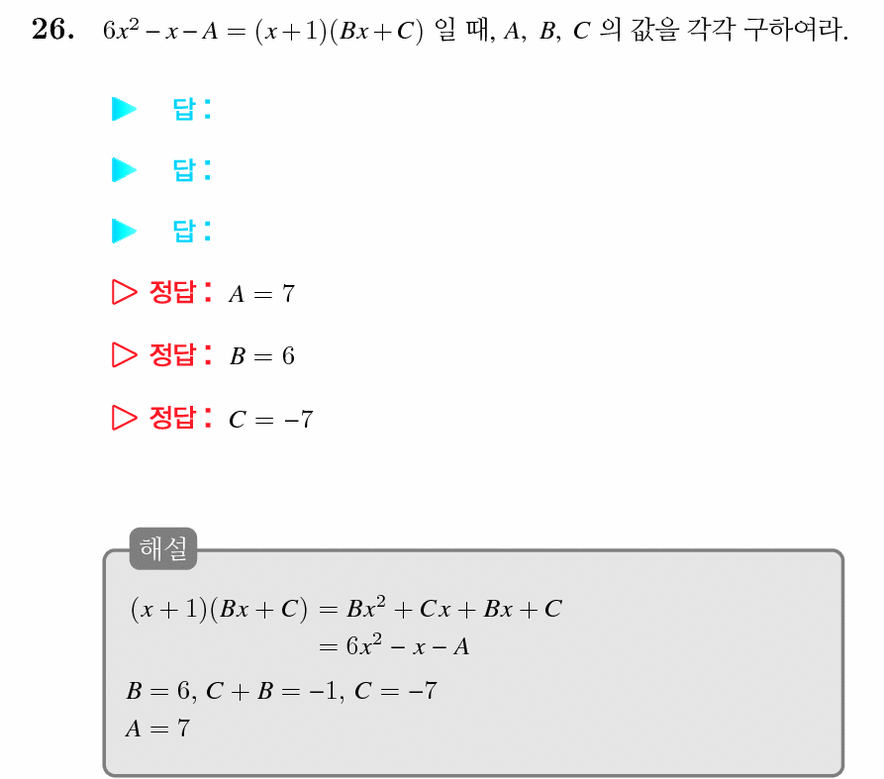884x779 pixels.
Task: Click the red 정답 label for A
Action: 180,292
